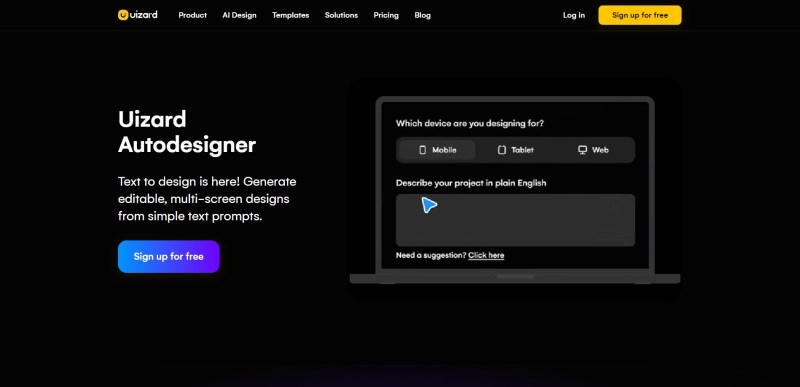Viewport: 800px width, 387px height.
Task: Open the Solutions menu
Action: click(x=341, y=15)
